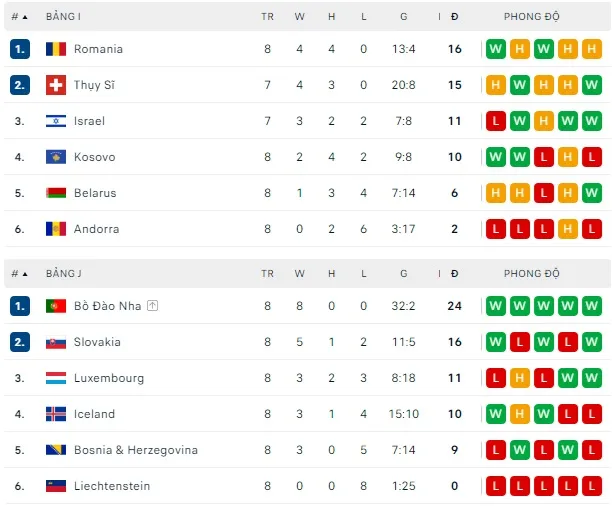Click the Kosovo flag icon
The height and width of the screenshot is (506, 612).
[x=56, y=157]
